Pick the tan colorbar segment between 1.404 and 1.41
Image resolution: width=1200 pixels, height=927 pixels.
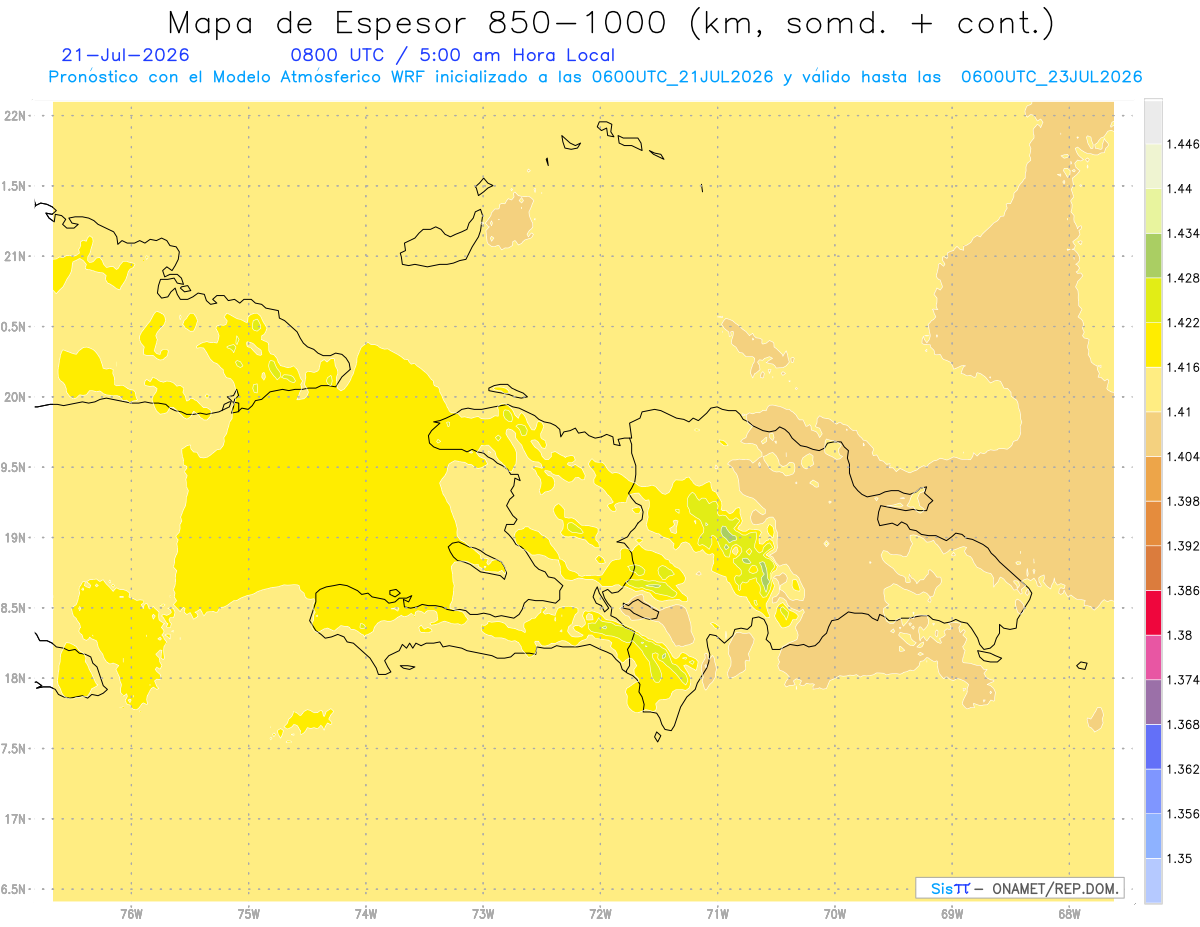1153,434
